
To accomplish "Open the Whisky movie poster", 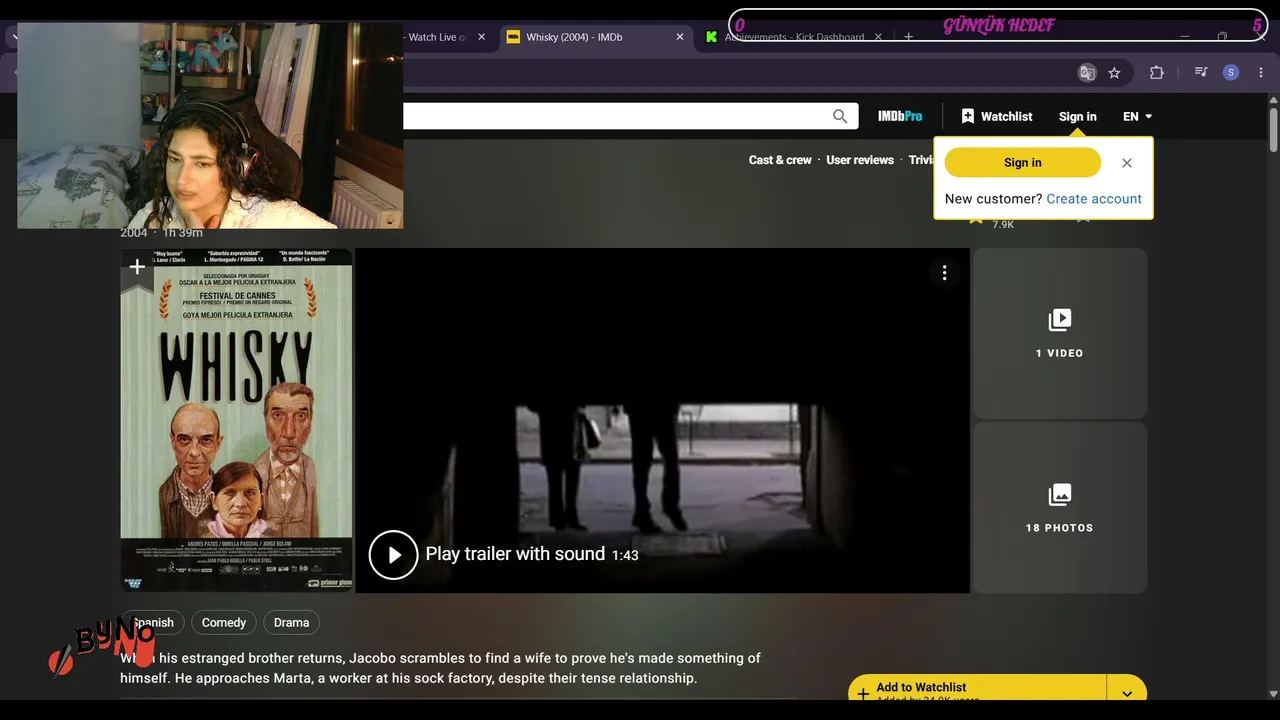I will click(x=237, y=420).
